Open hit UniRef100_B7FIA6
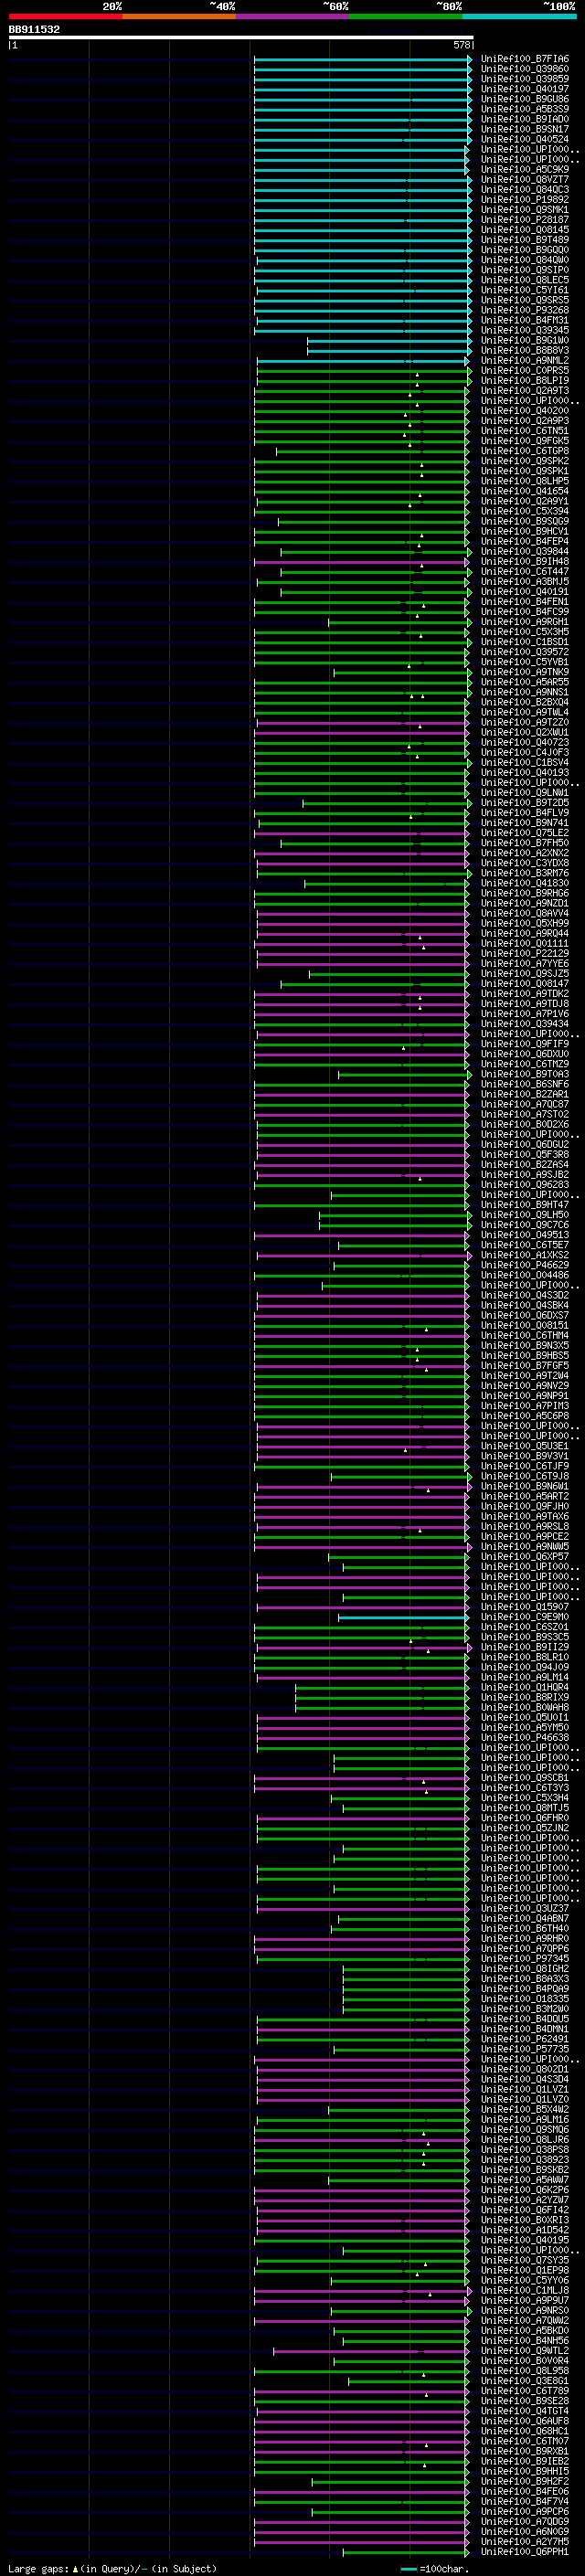 pos(525,59)
